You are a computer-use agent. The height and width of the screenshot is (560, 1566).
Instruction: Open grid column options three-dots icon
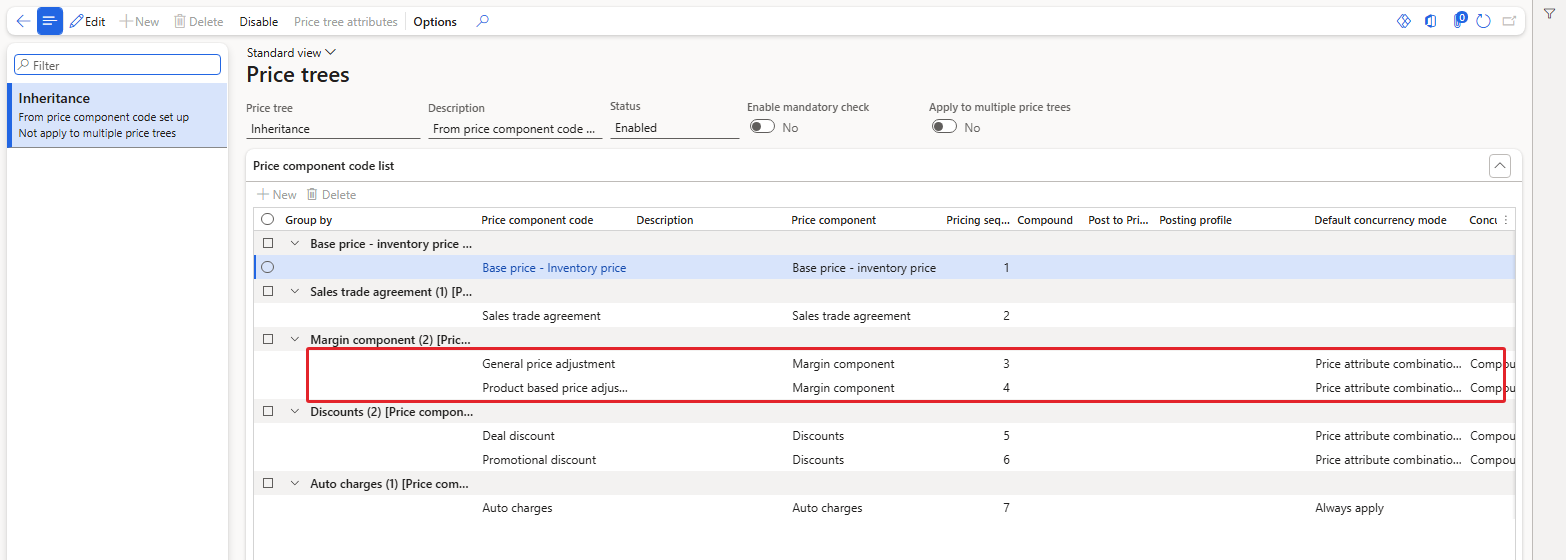click(x=1506, y=220)
